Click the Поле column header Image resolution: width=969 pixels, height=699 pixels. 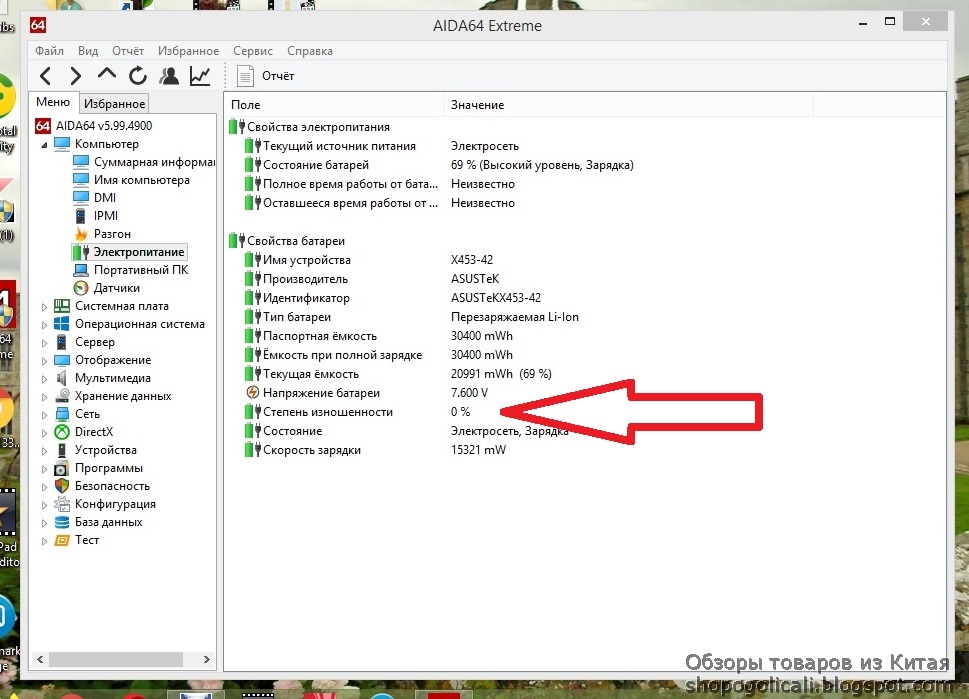[334, 105]
